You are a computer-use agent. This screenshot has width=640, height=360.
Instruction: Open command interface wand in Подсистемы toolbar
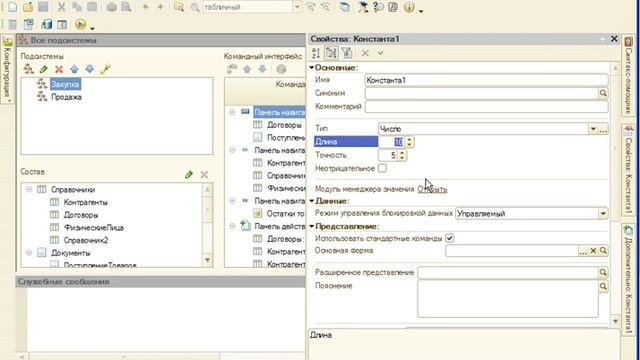(105, 69)
